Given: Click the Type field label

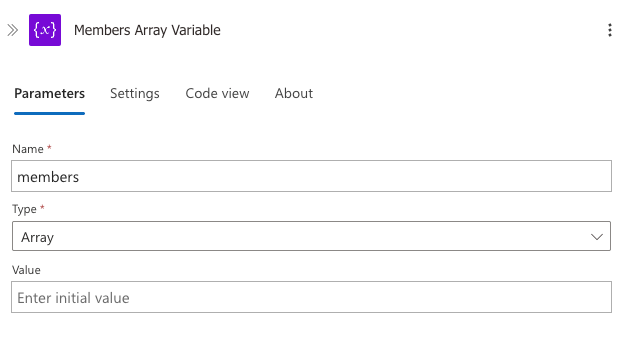Looking at the screenshot, I should [24, 209].
